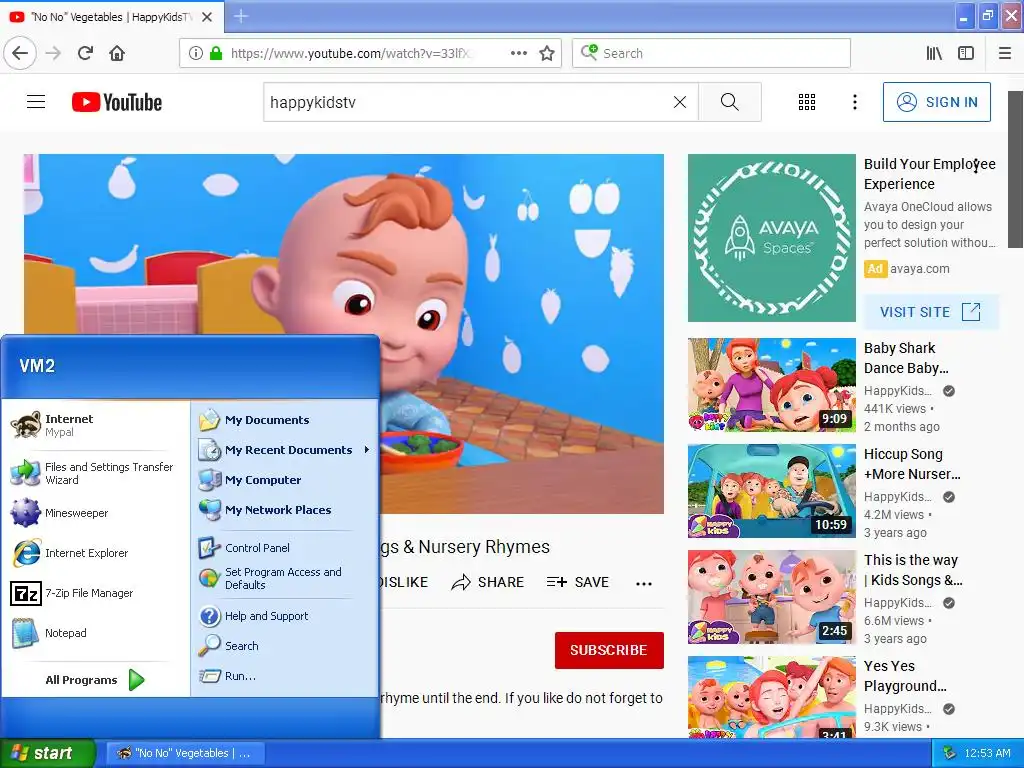The image size is (1024, 768).
Task: Expand My Recent Documents submenu arrow
Action: coord(367,449)
